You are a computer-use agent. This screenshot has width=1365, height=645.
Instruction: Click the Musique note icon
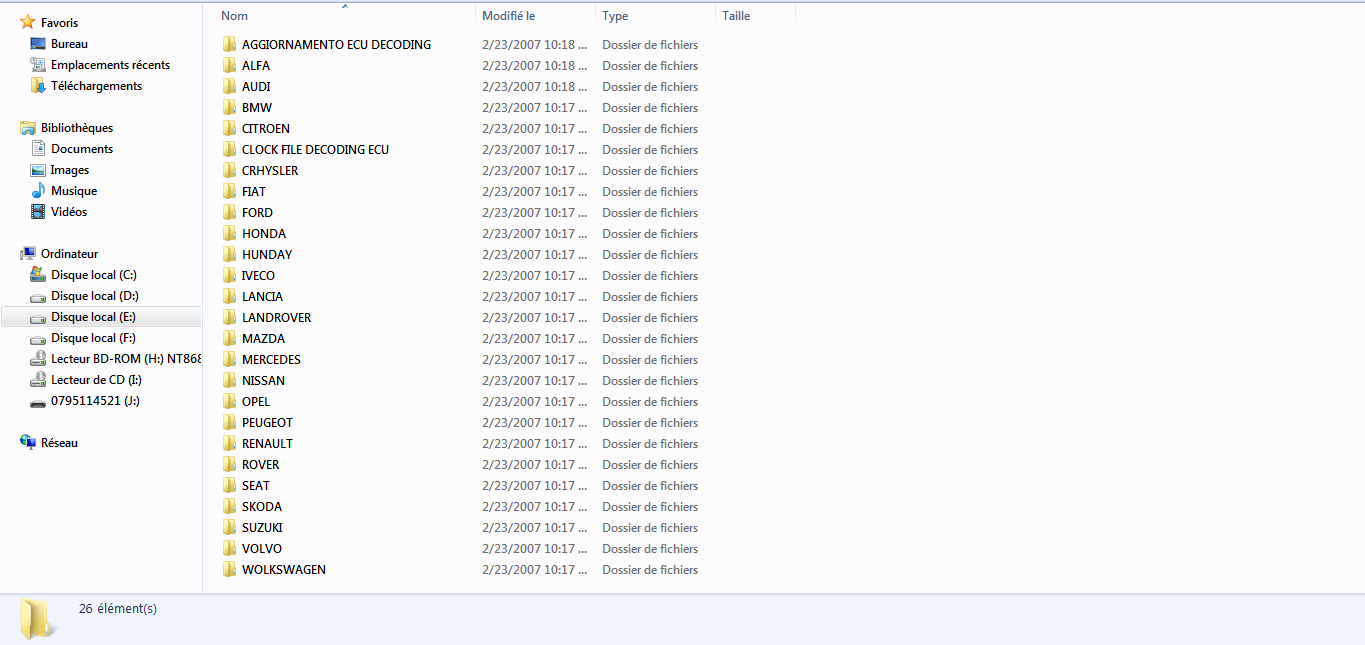(38, 191)
